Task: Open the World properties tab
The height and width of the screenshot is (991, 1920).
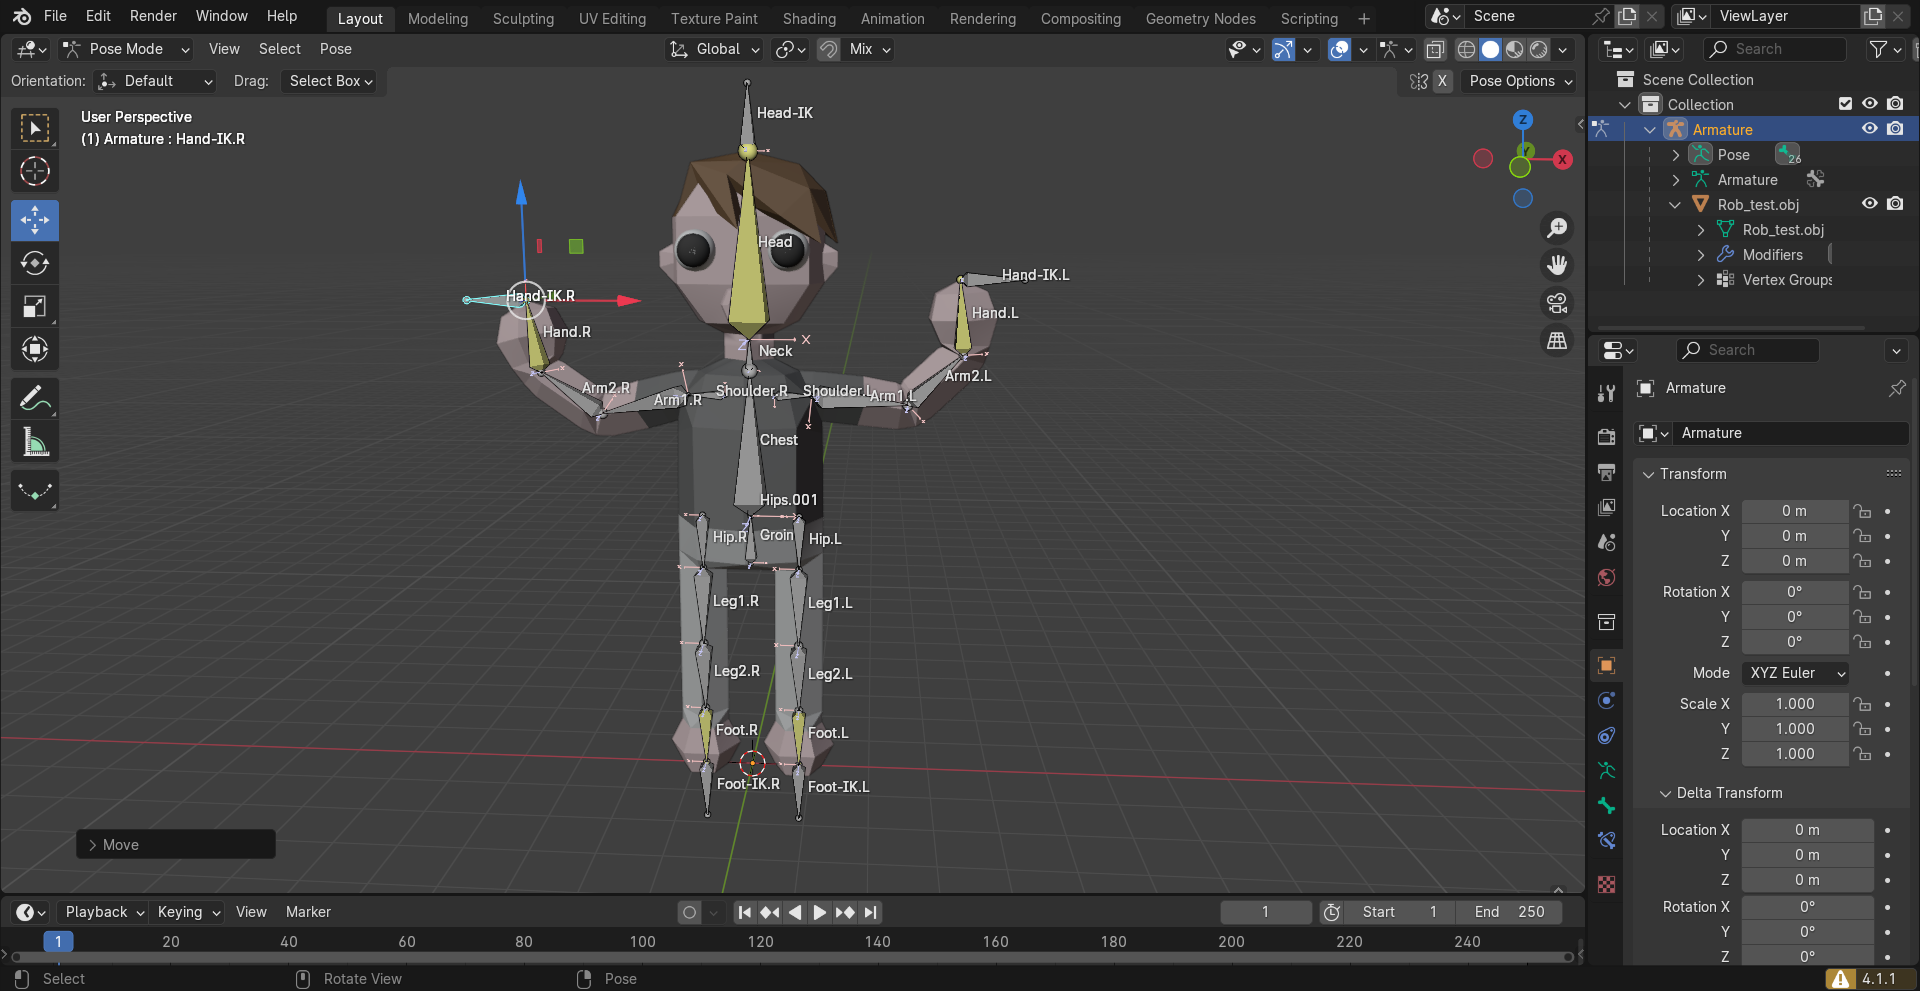Action: [x=1606, y=577]
